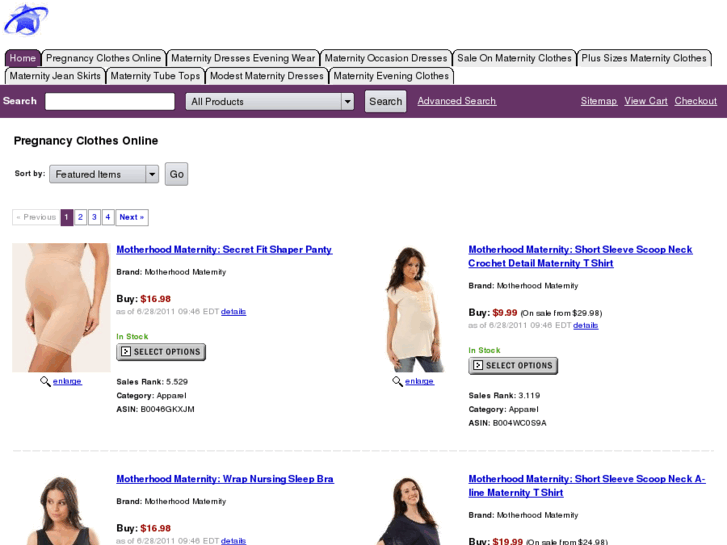This screenshot has height=545, width=727.
Task: Click magnifier icon under Crochet T Shirt image
Action: point(397,381)
